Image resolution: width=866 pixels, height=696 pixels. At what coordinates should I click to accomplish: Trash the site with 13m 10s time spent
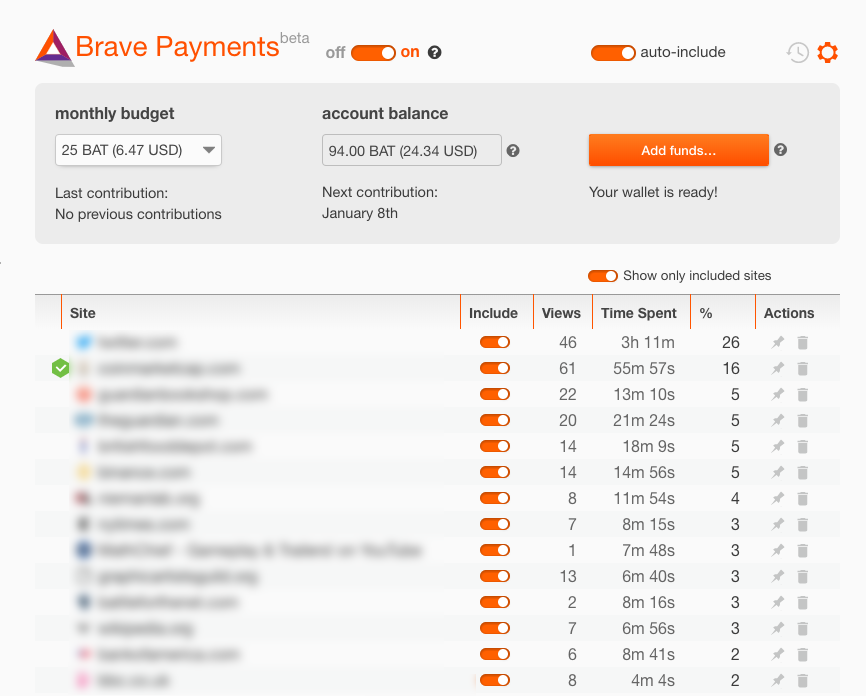pyautogui.click(x=802, y=394)
